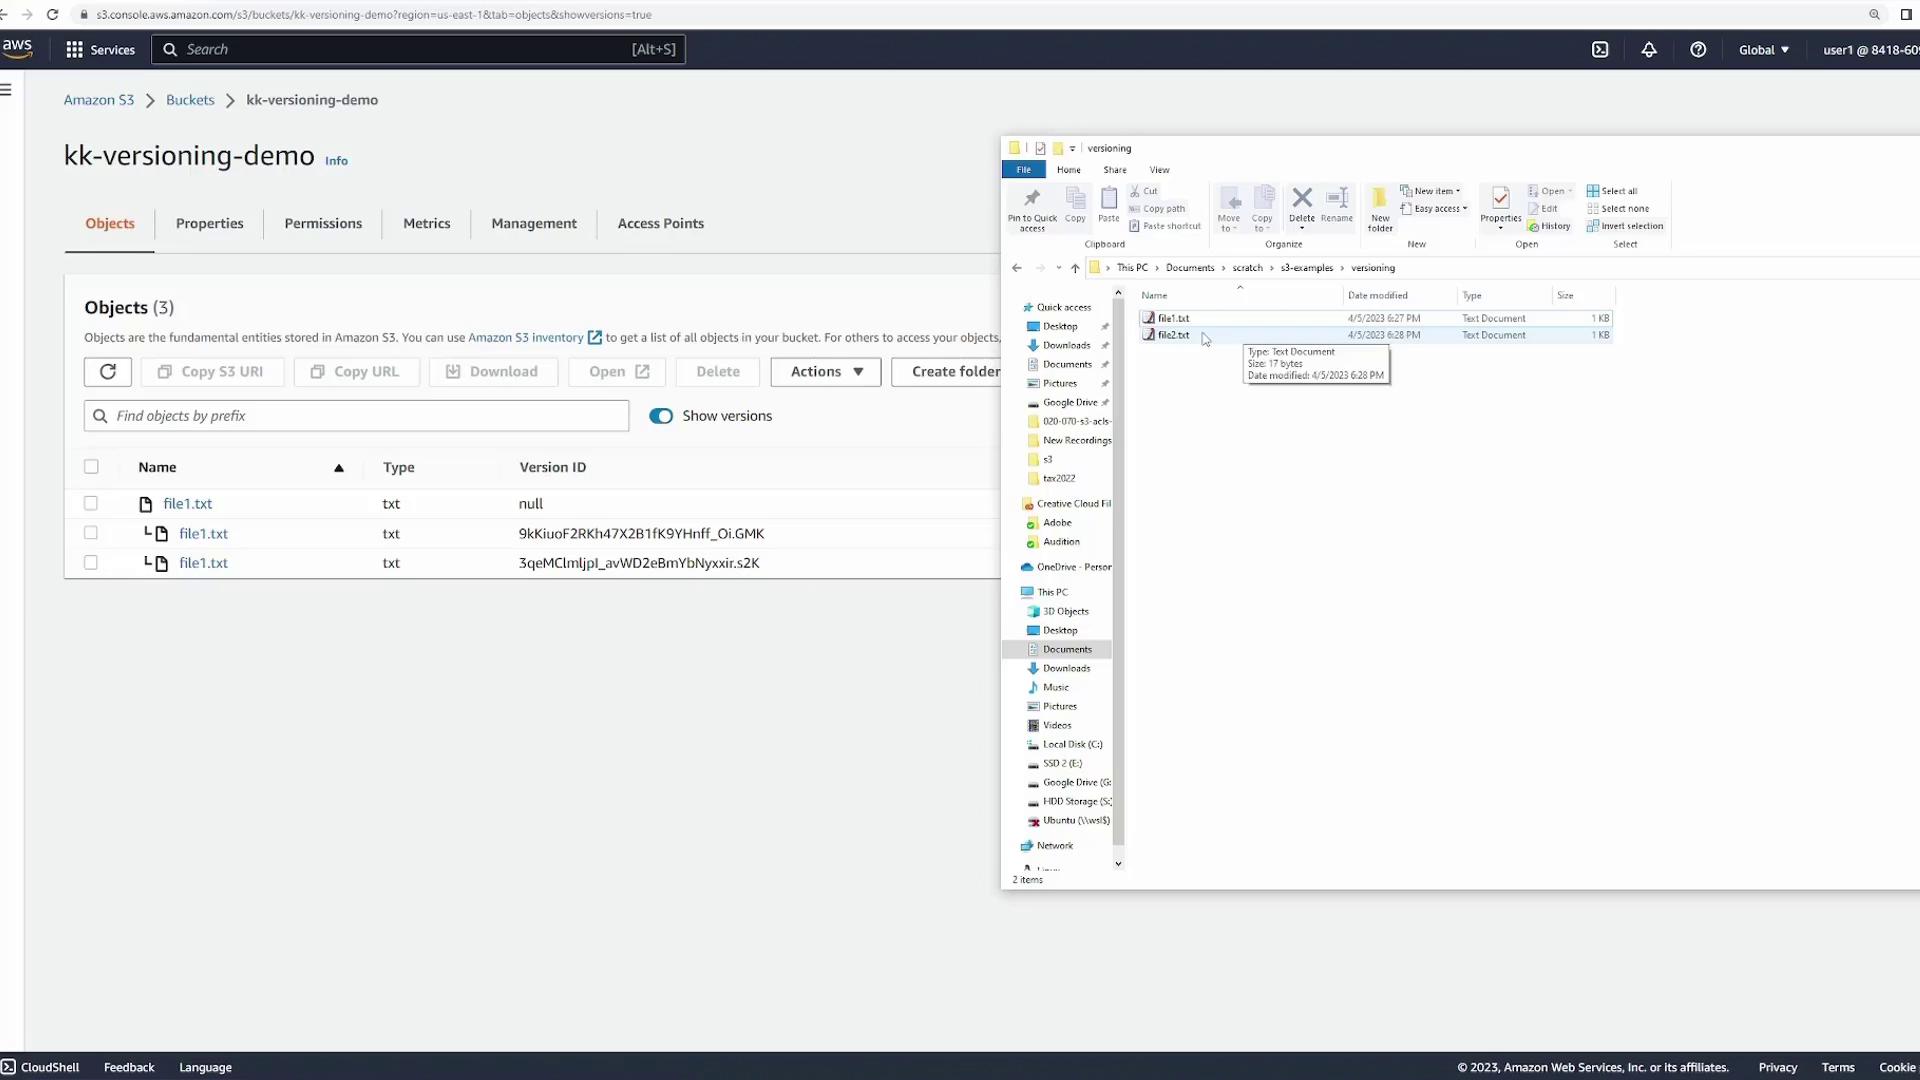The width and height of the screenshot is (1920, 1080).
Task: Click the Explorer up-directory arrow
Action: pyautogui.click(x=1075, y=268)
